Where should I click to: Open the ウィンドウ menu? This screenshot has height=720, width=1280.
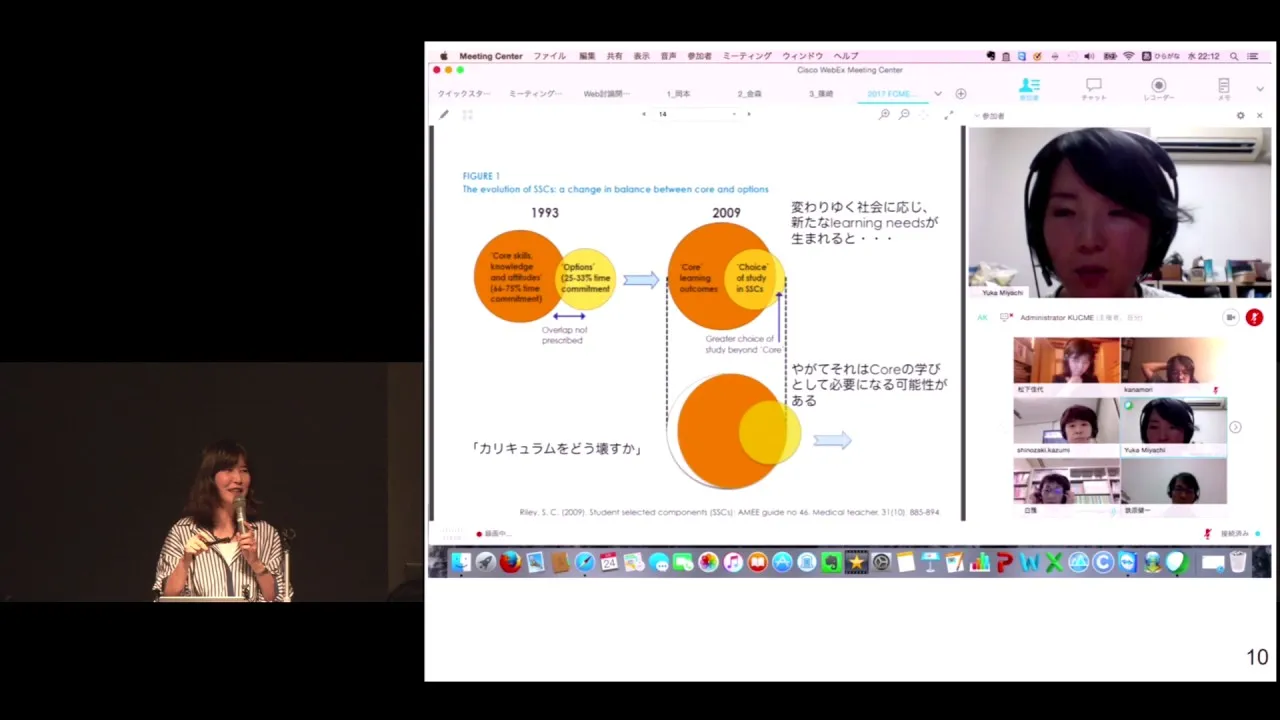[x=802, y=56]
